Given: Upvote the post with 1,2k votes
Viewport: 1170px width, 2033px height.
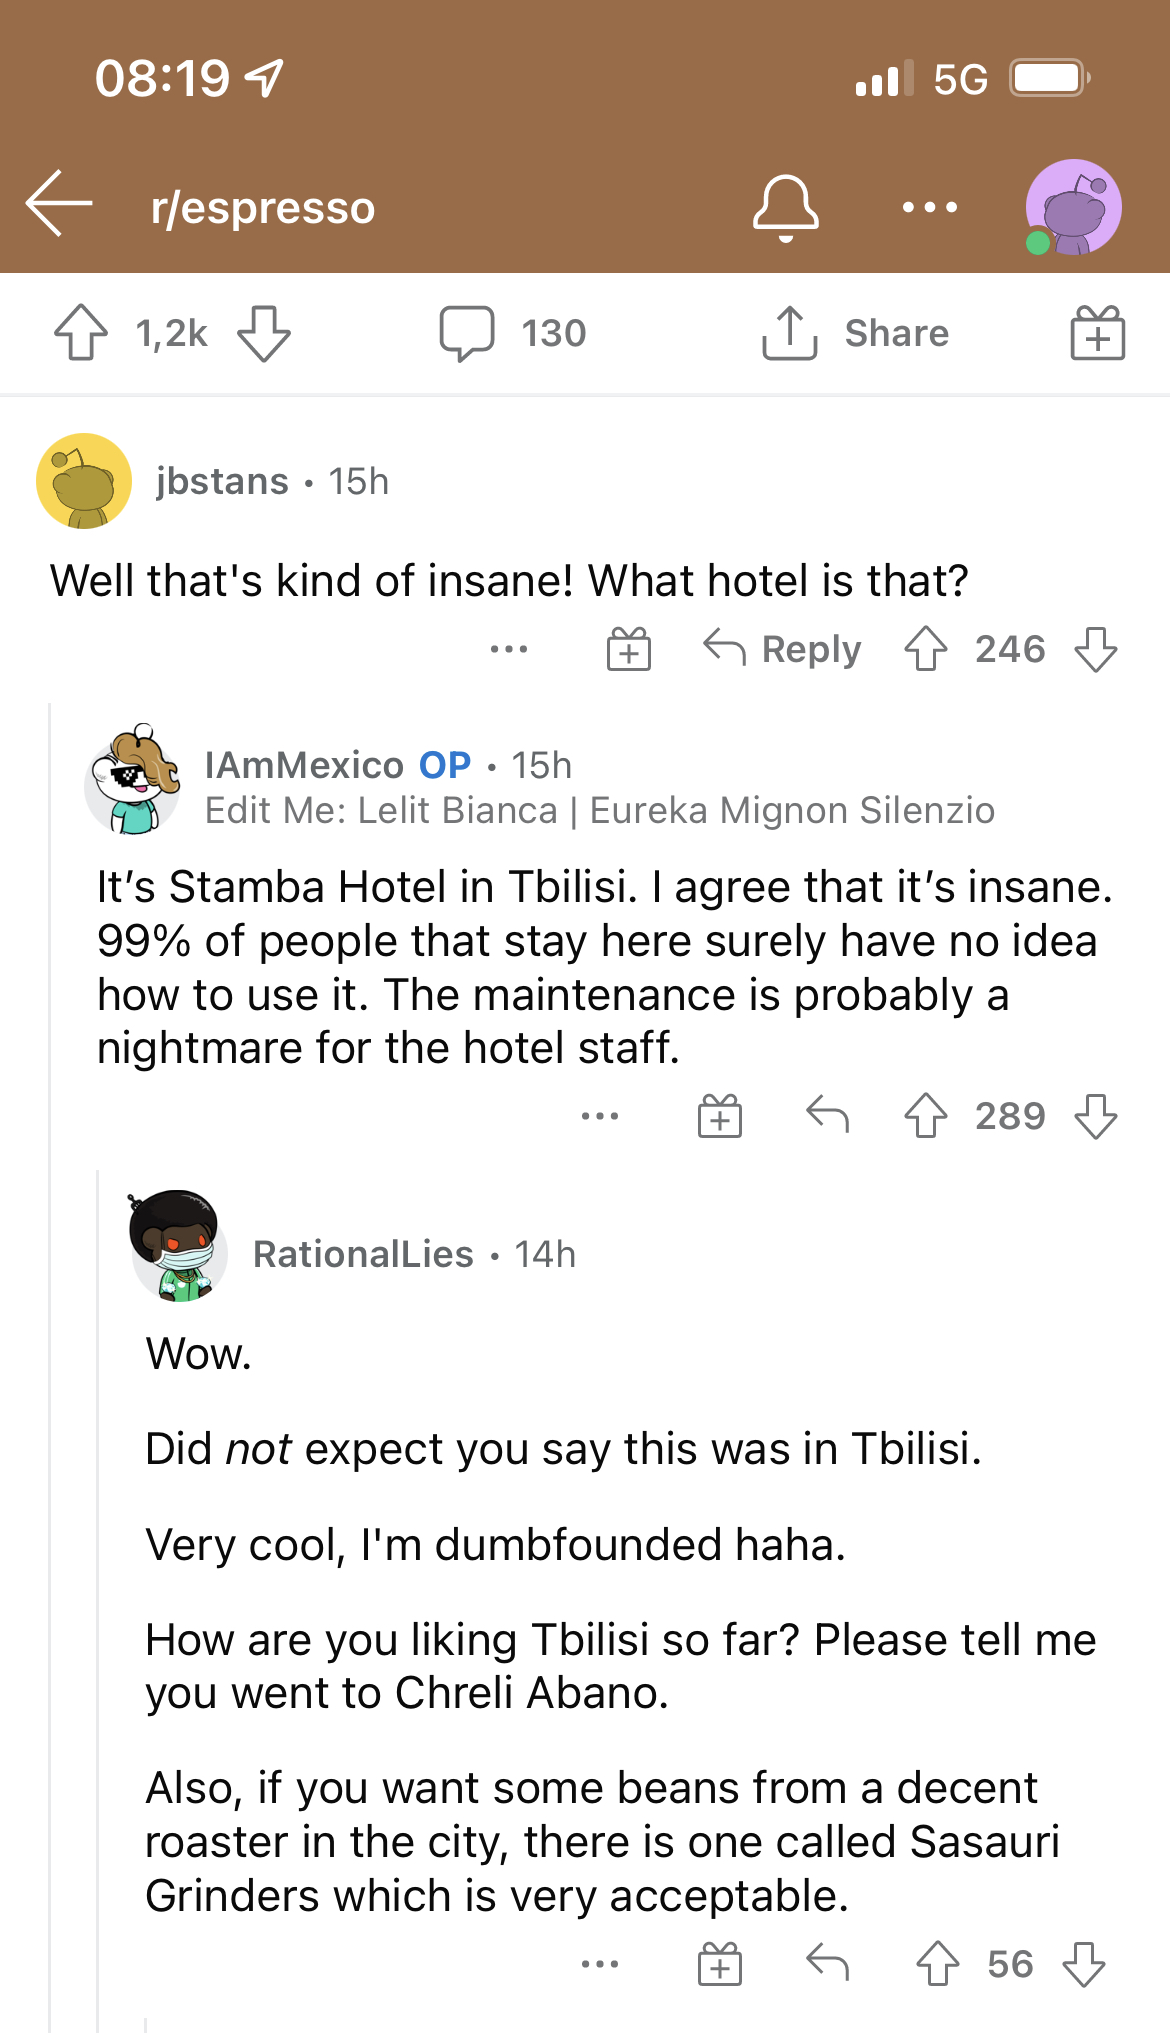Looking at the screenshot, I should [x=81, y=333].
